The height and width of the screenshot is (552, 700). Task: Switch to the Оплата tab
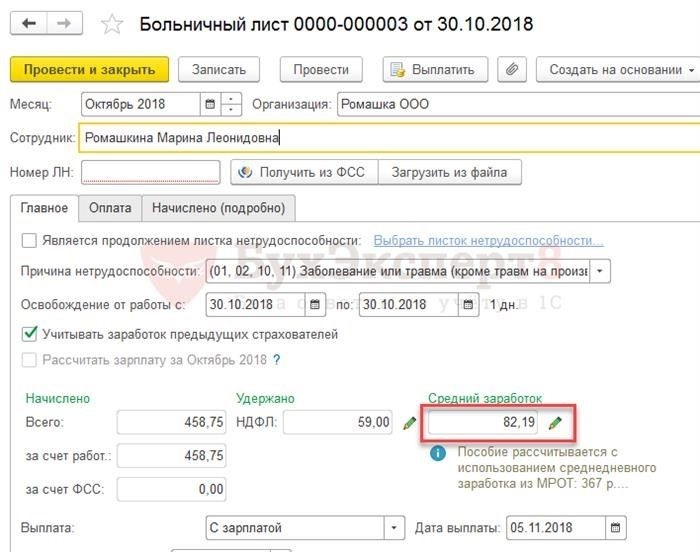click(x=110, y=208)
